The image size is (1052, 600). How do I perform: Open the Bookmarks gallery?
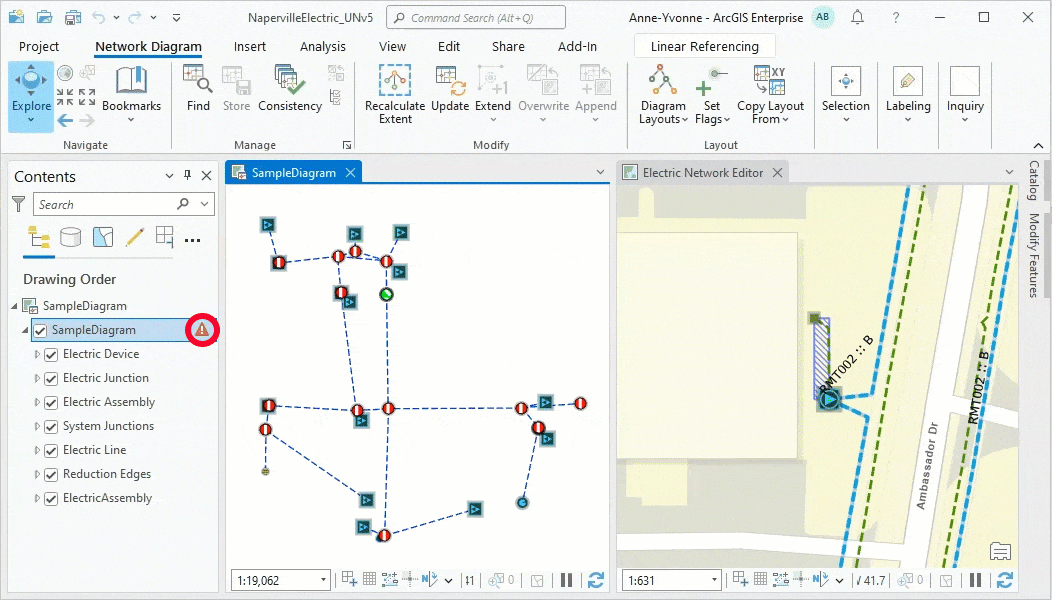(x=132, y=94)
